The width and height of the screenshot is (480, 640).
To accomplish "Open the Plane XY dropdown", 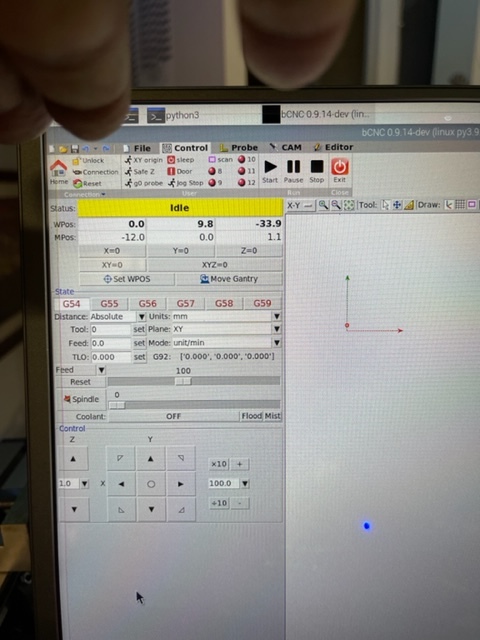I will pos(276,329).
